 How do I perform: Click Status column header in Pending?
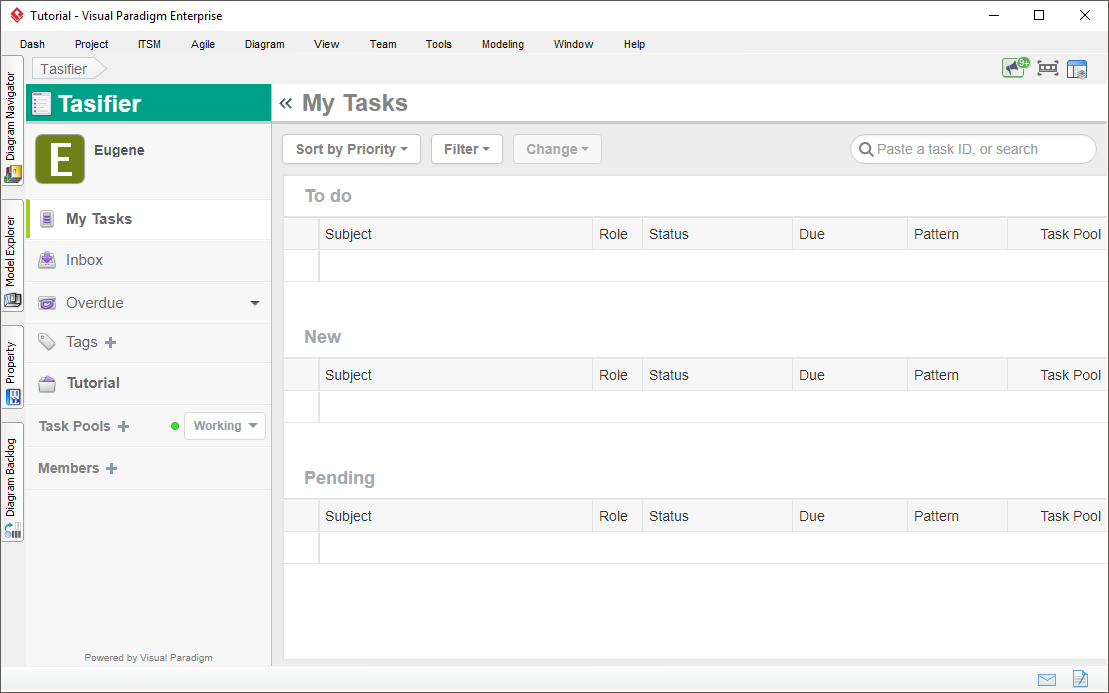(x=717, y=516)
